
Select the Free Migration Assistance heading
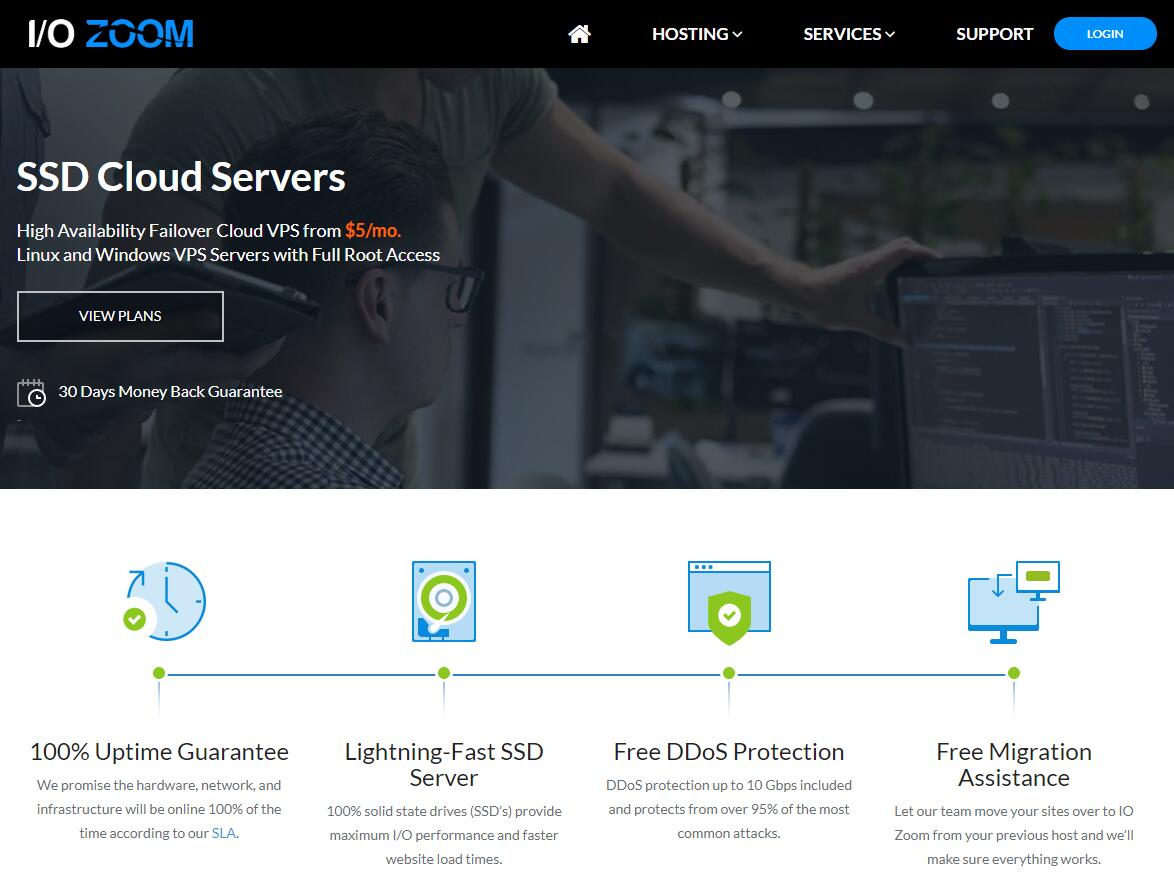click(1013, 765)
